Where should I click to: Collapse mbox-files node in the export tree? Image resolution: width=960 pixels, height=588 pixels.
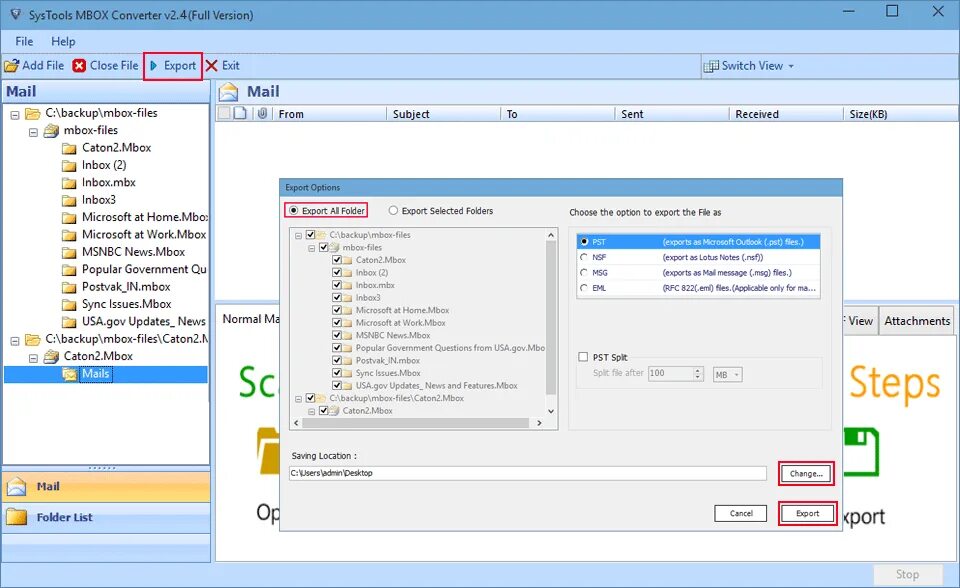(x=312, y=248)
